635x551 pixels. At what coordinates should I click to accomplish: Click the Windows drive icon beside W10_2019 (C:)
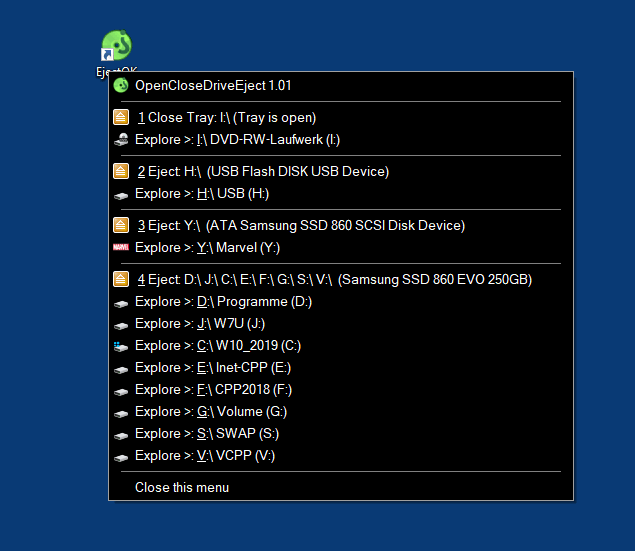tap(121, 345)
